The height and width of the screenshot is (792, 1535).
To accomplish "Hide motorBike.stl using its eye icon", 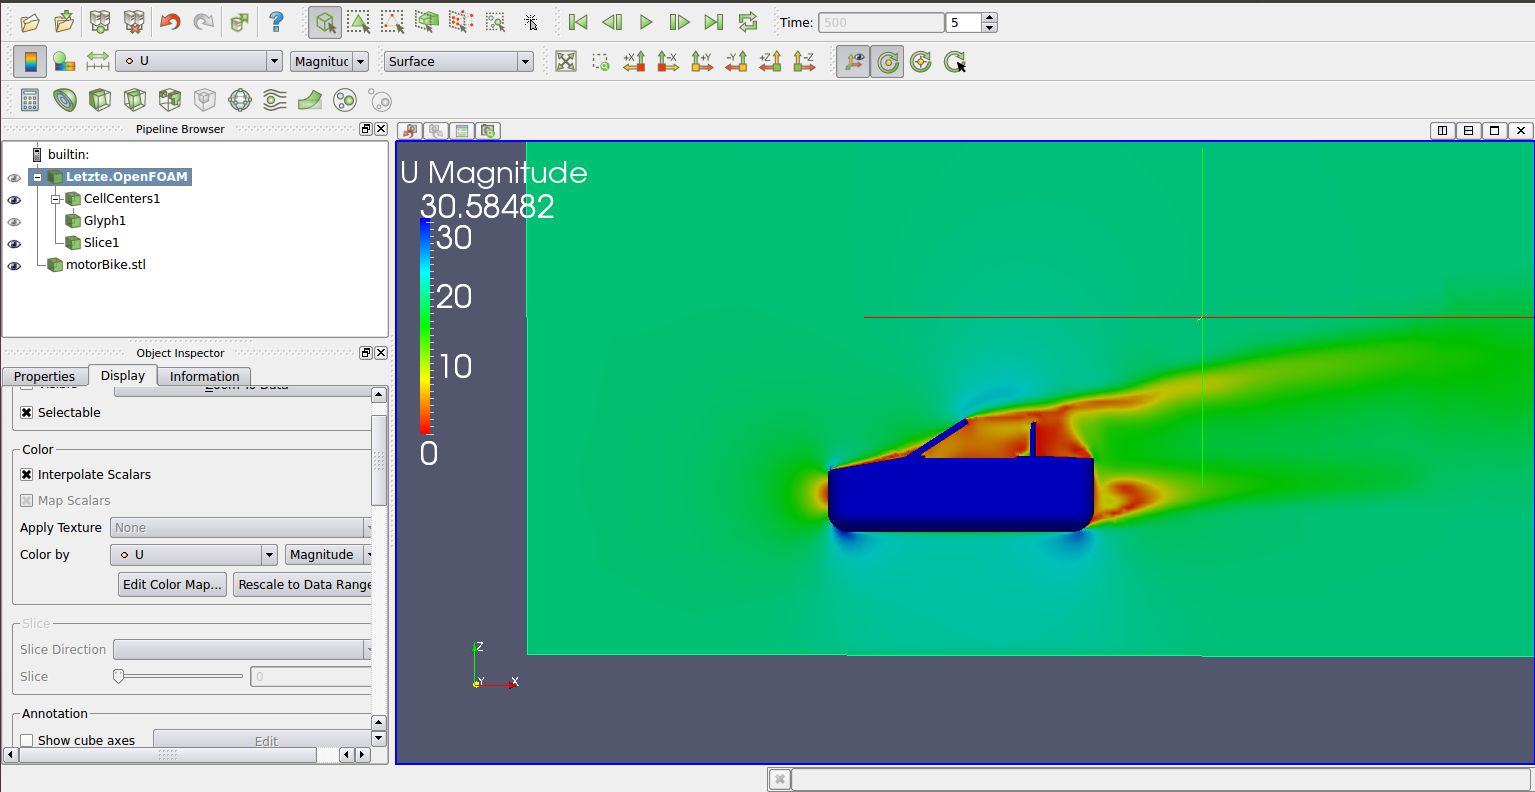I will (14, 266).
